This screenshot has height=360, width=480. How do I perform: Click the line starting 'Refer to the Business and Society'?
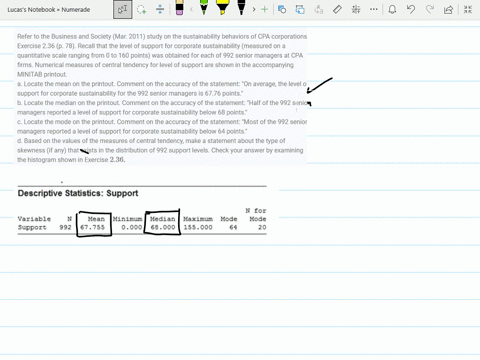coord(162,37)
